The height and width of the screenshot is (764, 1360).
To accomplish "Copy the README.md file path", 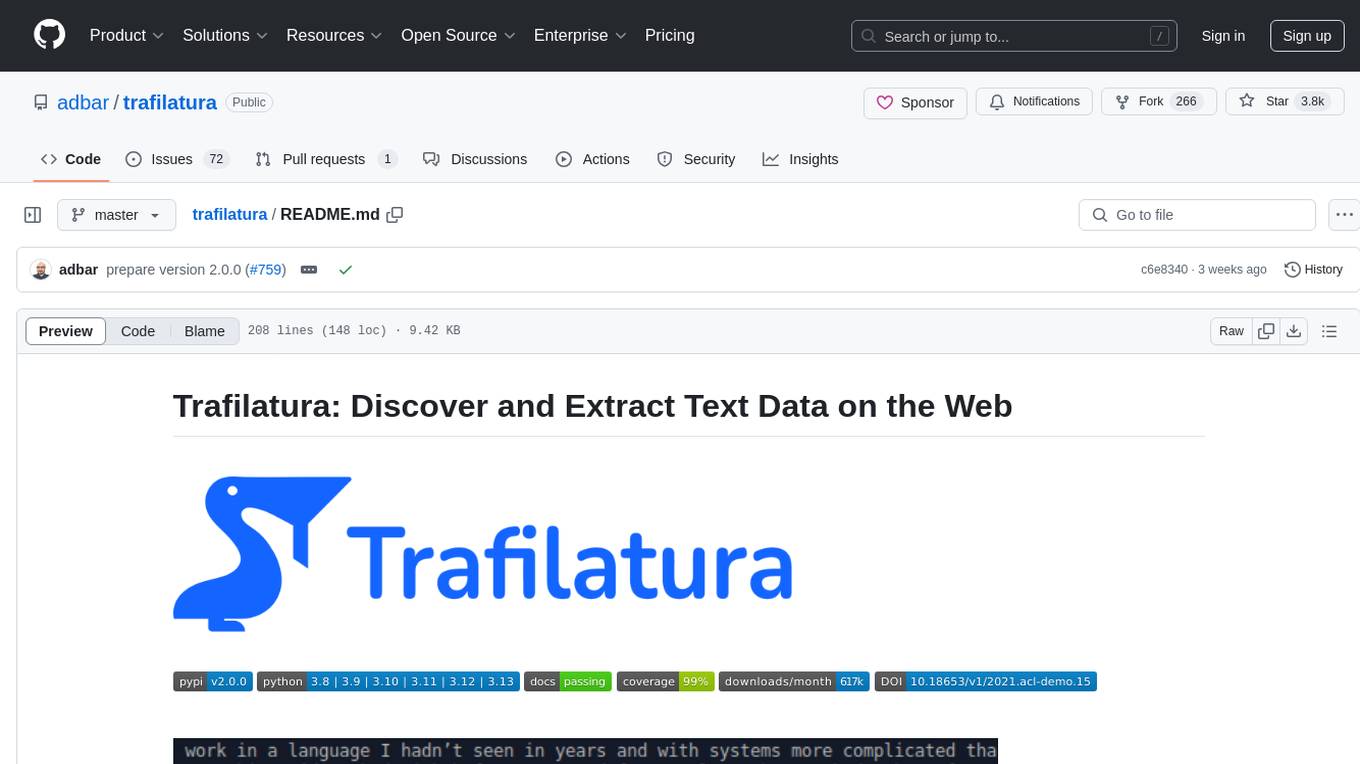I will (395, 214).
